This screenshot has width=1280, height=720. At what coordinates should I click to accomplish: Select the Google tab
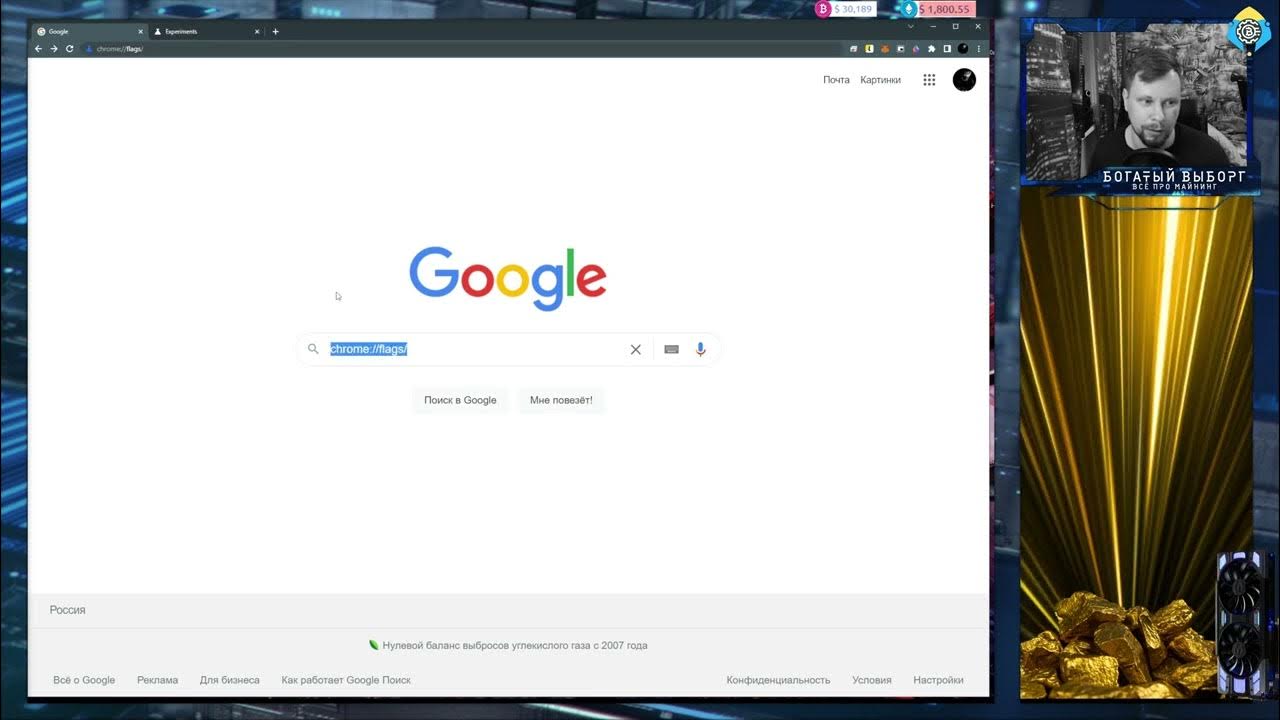90,31
